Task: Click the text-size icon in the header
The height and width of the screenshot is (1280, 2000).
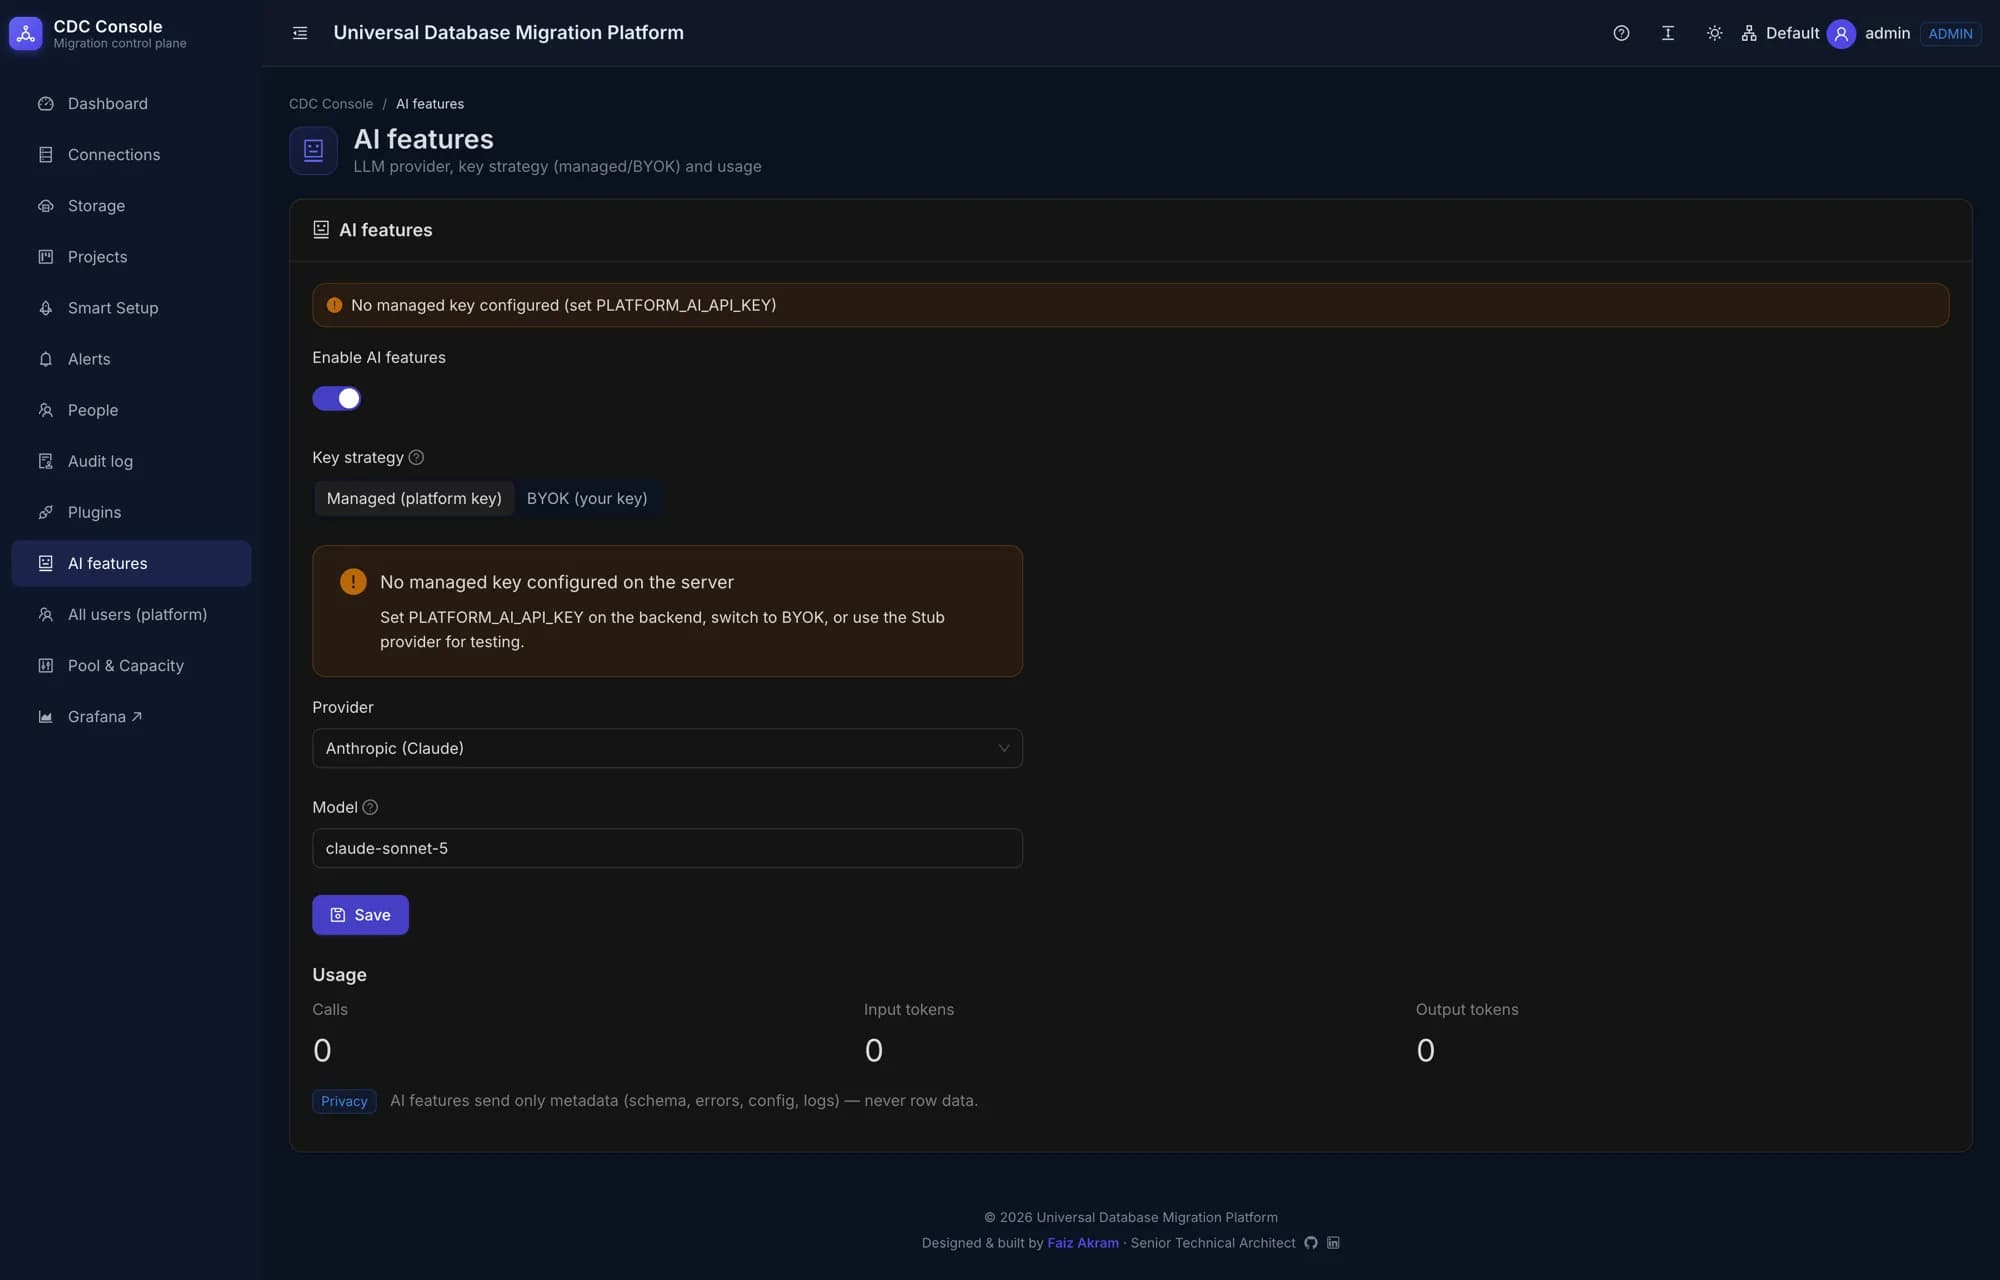Action: 1667,33
